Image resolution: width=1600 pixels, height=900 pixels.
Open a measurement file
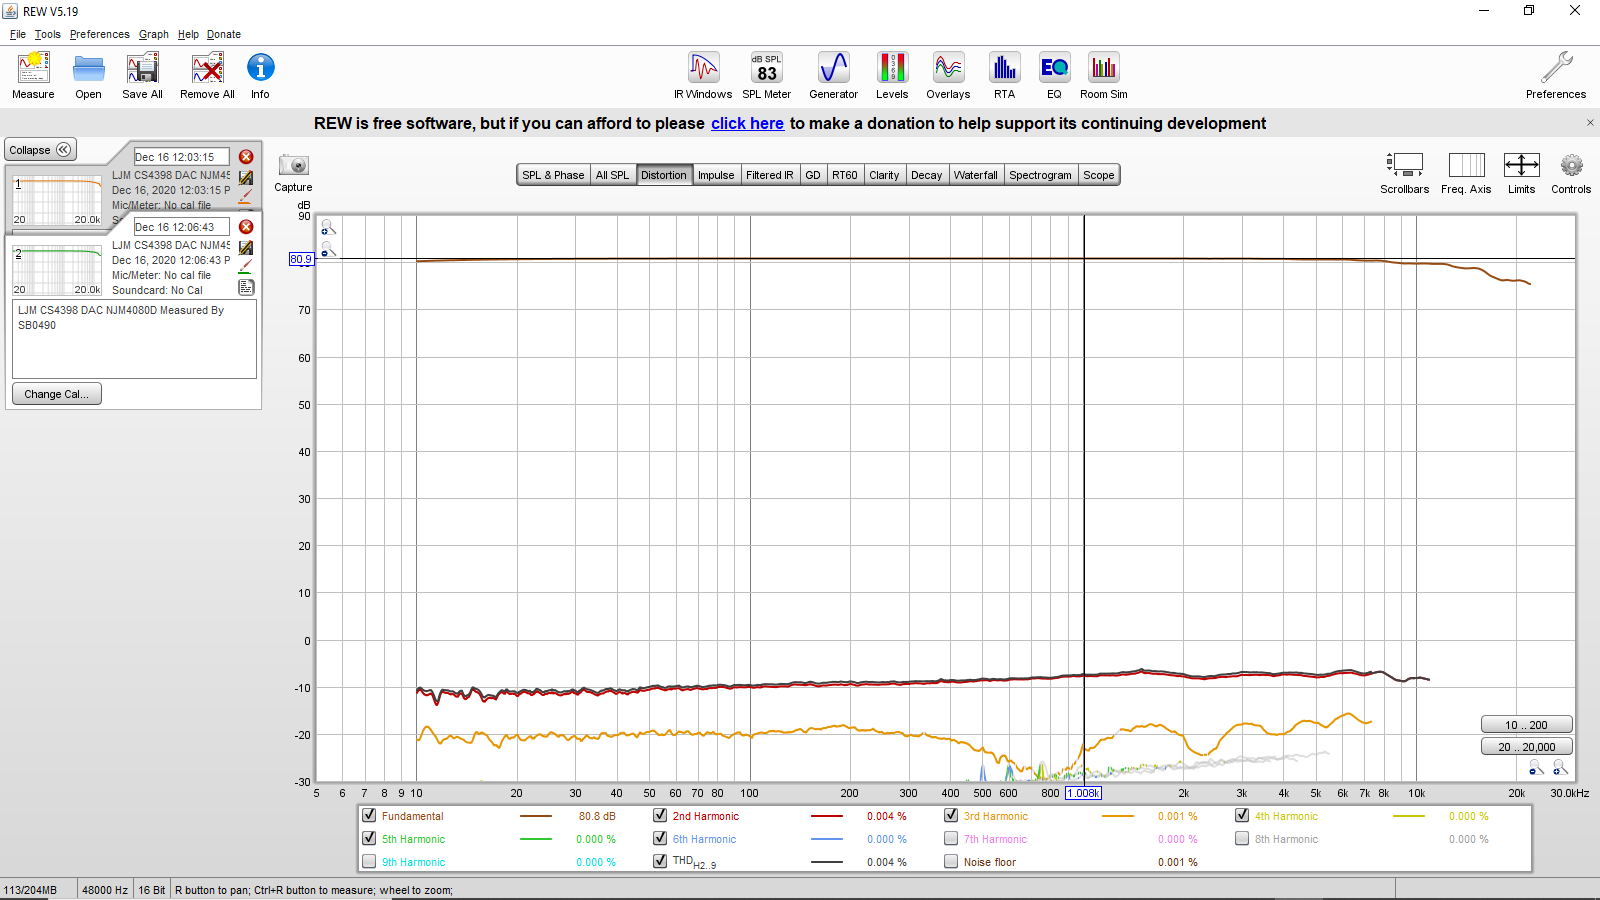(x=88, y=76)
